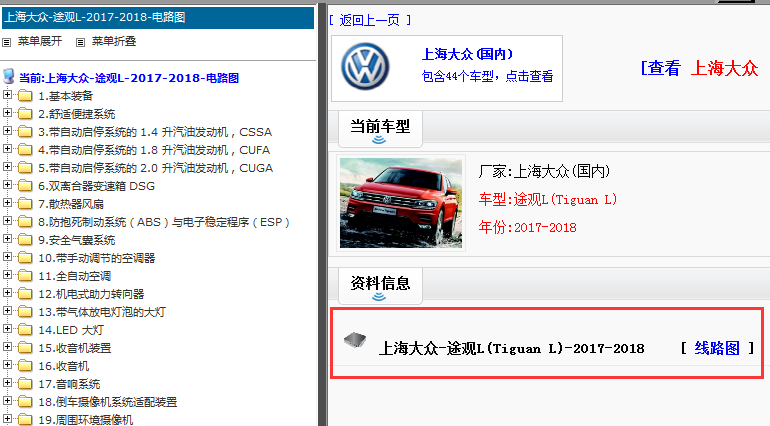770x426 pixels.
Task: Expand the 4.带自动启停系统的 1.8 升 CUFA node
Action: (7, 148)
